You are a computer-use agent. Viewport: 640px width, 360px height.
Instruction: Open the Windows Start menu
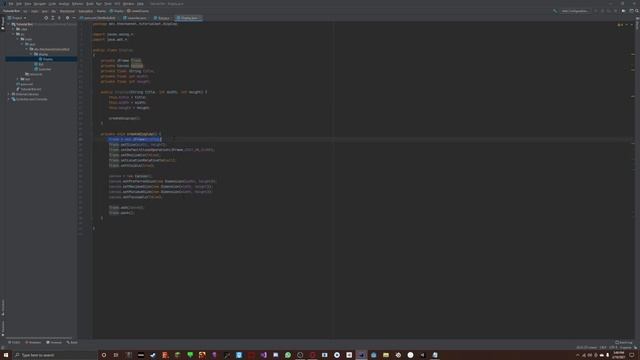pyautogui.click(x=6, y=355)
